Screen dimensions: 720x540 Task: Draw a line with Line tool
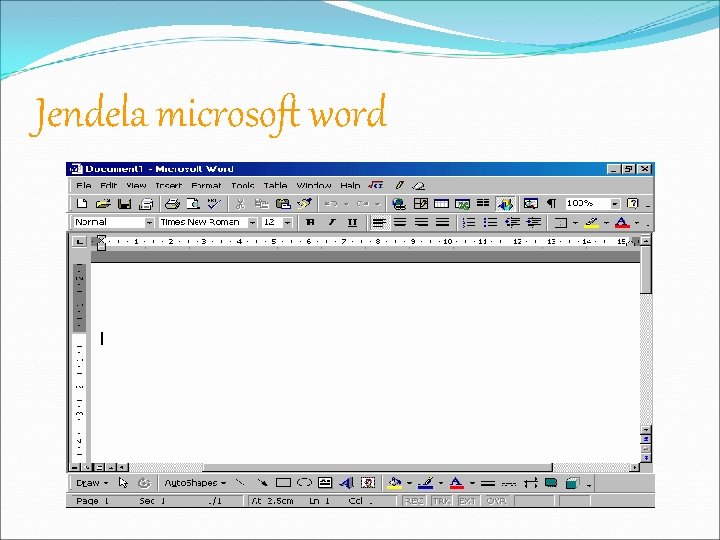(240, 483)
